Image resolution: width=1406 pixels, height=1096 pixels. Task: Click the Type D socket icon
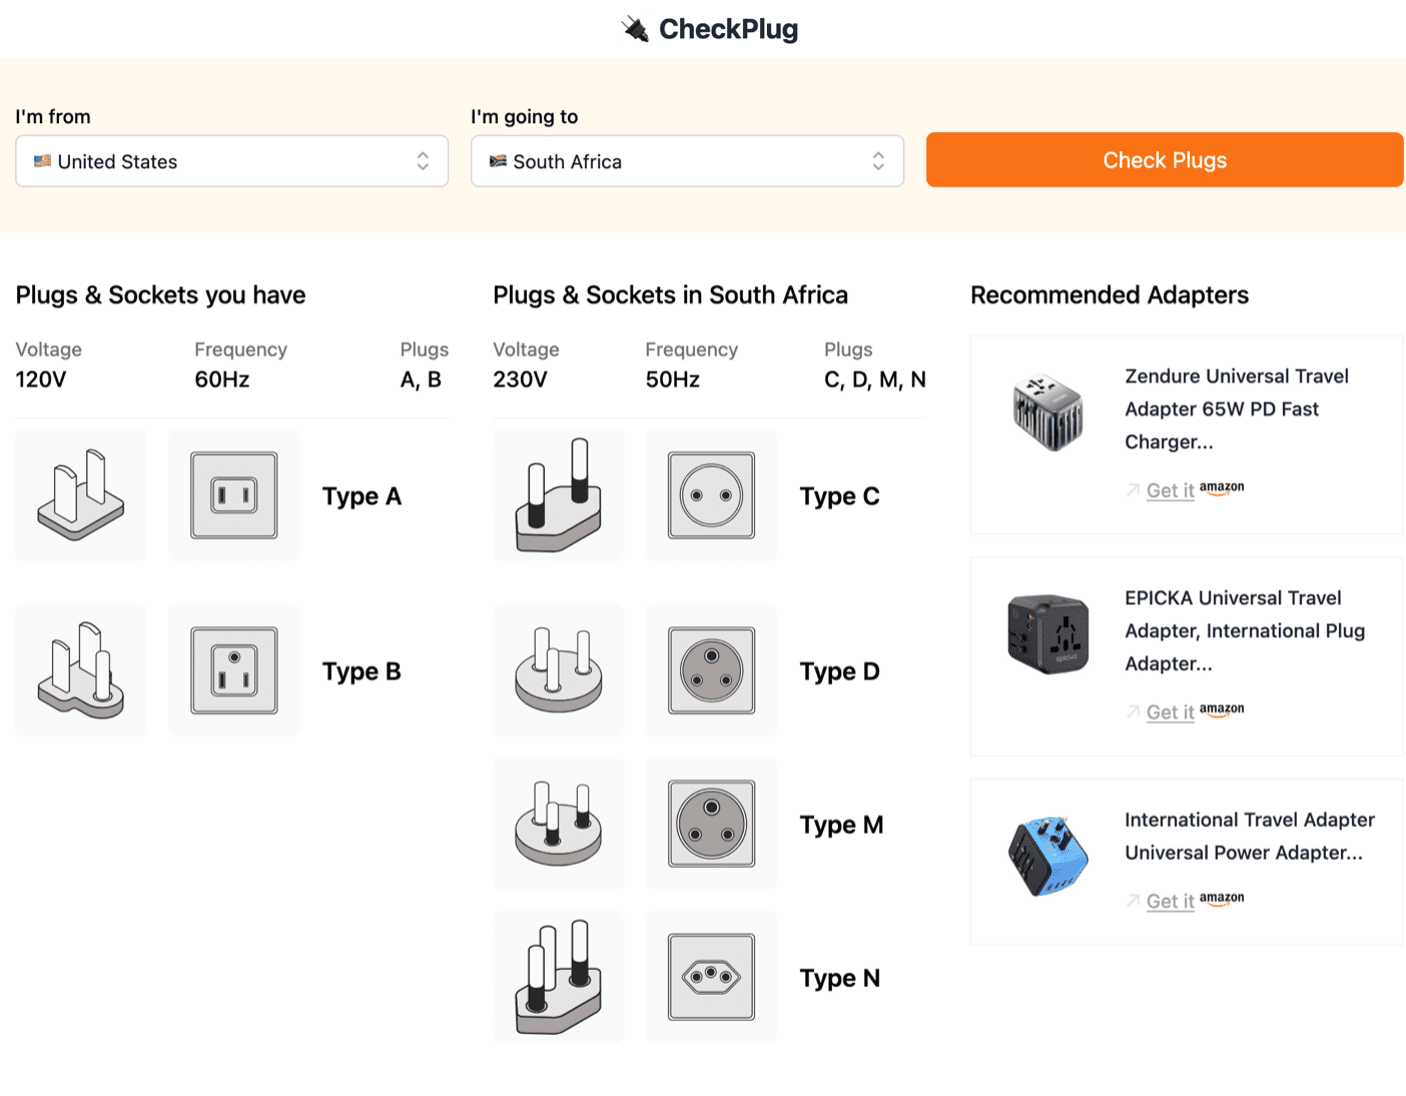(x=711, y=670)
